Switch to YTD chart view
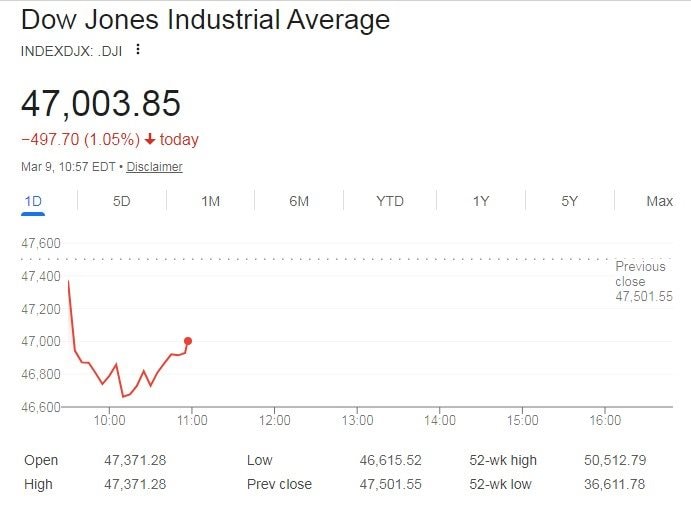 [389, 201]
